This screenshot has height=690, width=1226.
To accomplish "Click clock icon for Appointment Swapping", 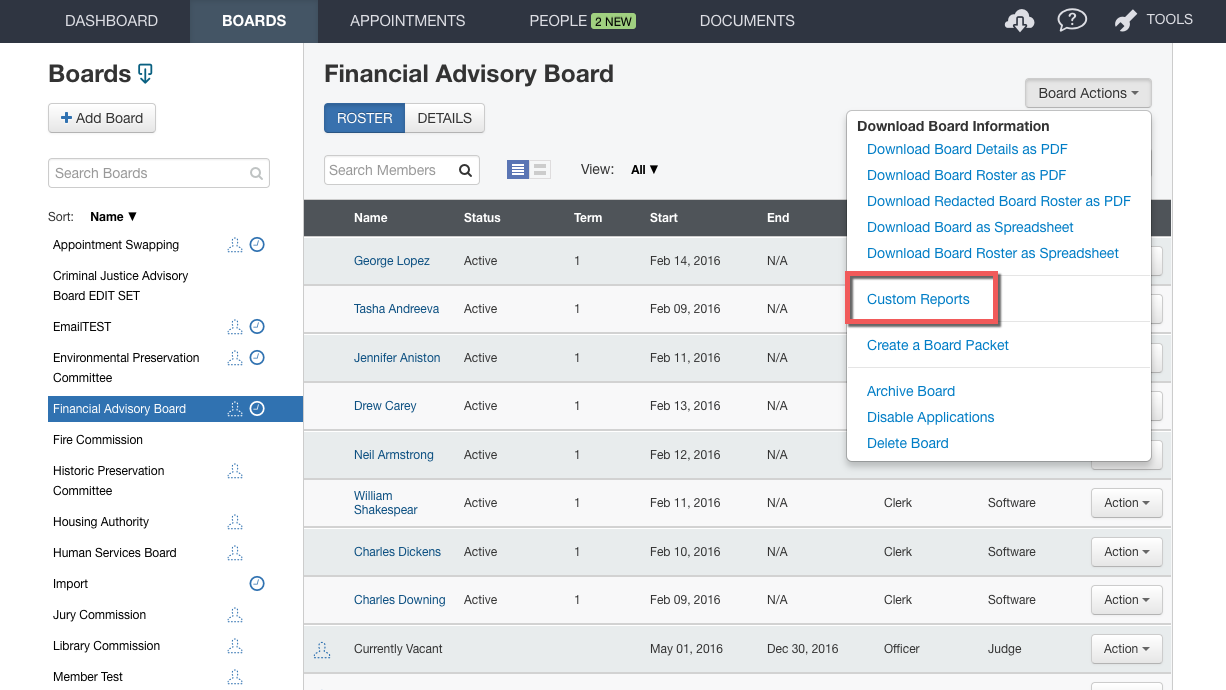I will [x=257, y=245].
